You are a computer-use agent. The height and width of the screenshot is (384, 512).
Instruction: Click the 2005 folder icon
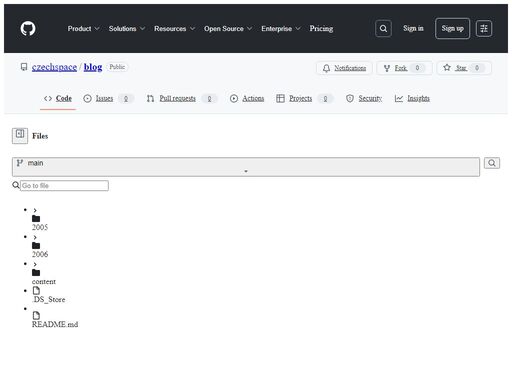tap(36, 219)
